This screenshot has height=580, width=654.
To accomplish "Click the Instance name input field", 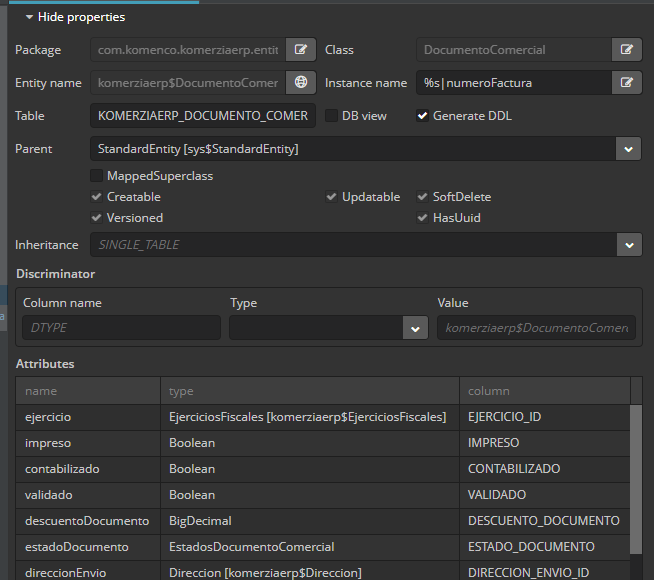I will pyautogui.click(x=512, y=83).
